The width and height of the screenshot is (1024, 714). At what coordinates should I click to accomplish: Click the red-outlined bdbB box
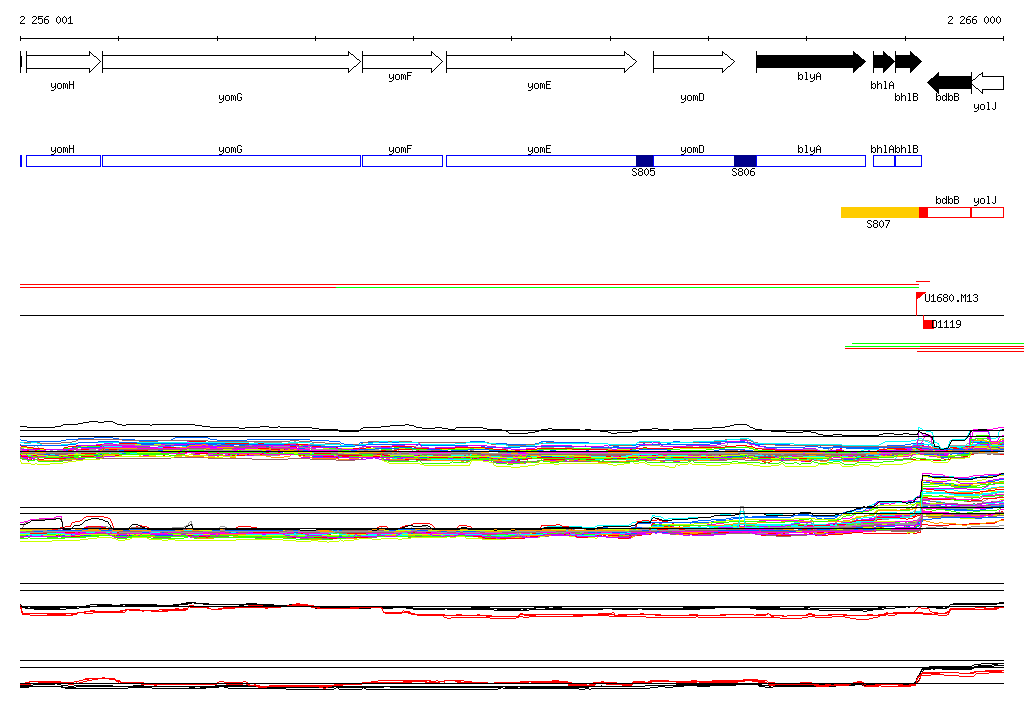pos(949,212)
